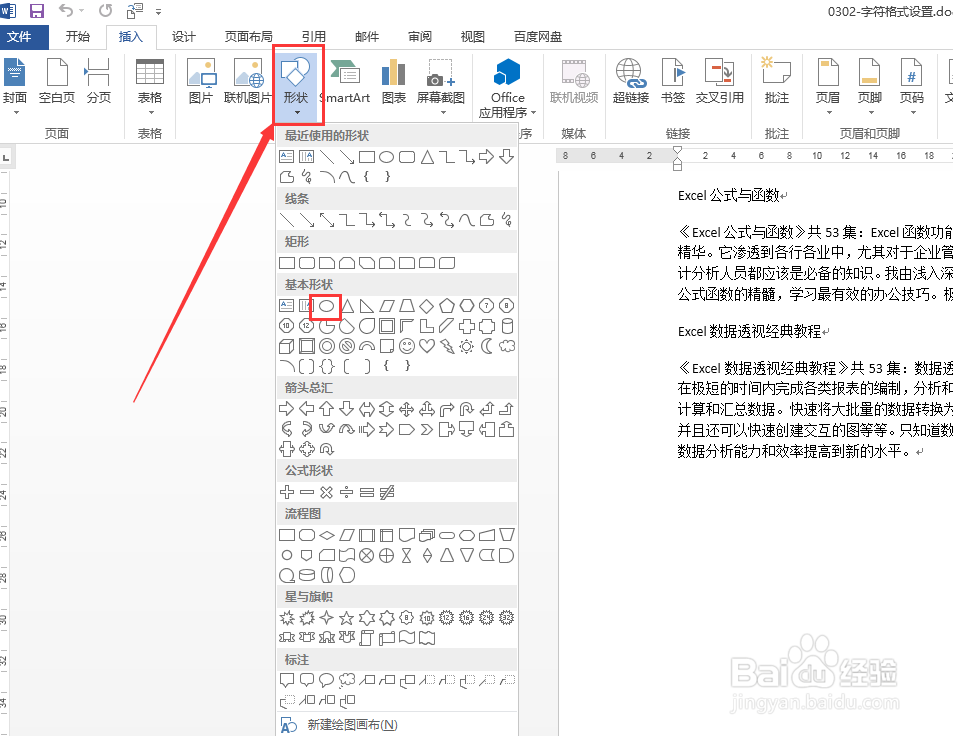
Task: Select the freeform scribble line shape in Lines
Action: pos(507,219)
